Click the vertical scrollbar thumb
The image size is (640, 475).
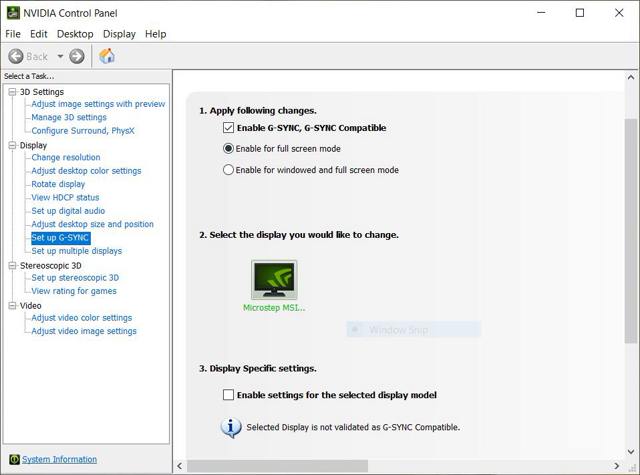[631, 231]
